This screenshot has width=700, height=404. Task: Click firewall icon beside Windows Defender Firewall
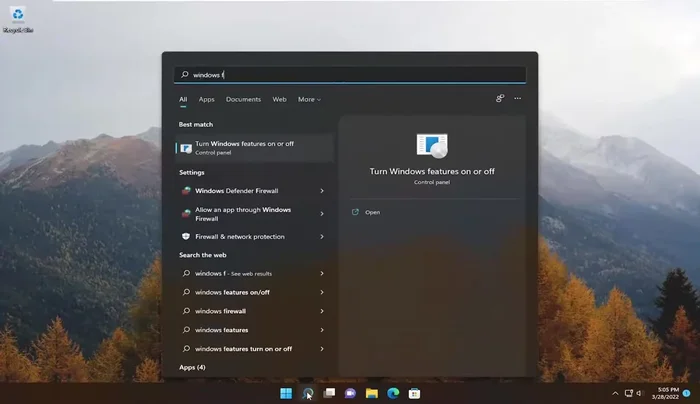coord(186,191)
